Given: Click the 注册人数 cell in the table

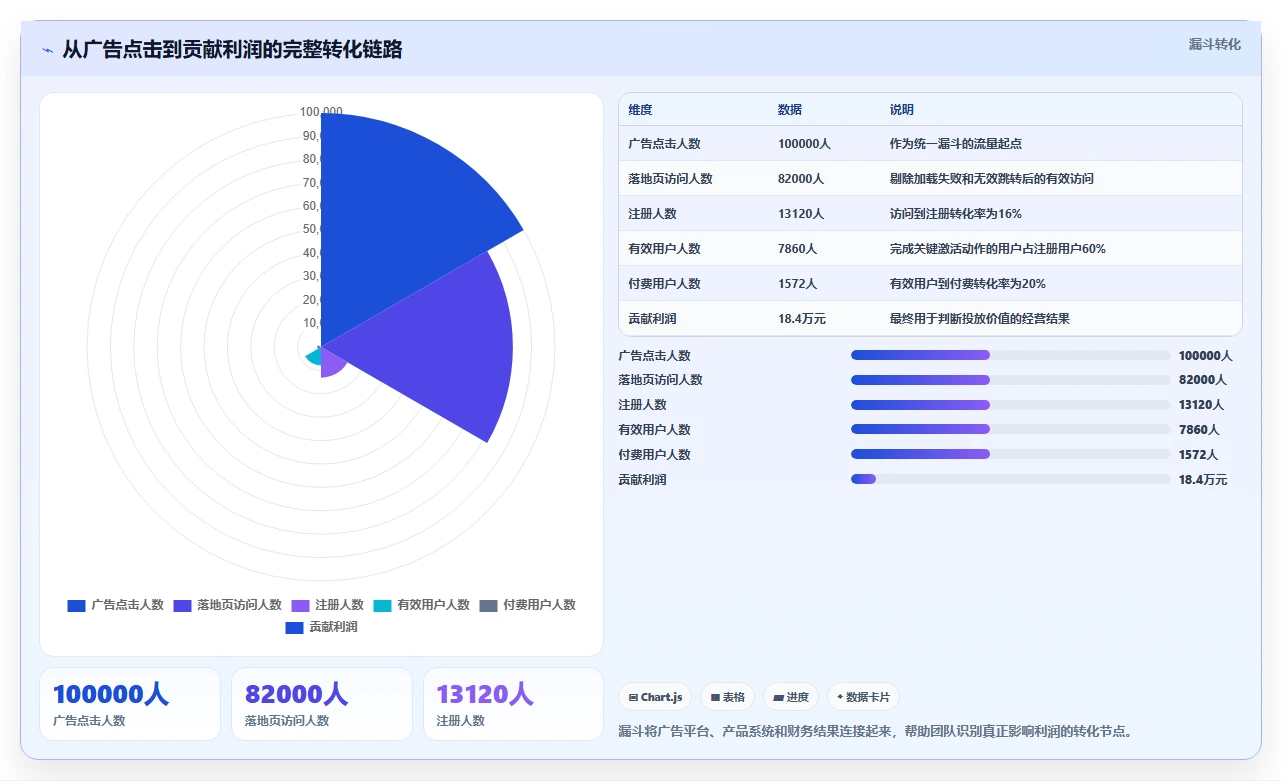Looking at the screenshot, I should tap(652, 214).
